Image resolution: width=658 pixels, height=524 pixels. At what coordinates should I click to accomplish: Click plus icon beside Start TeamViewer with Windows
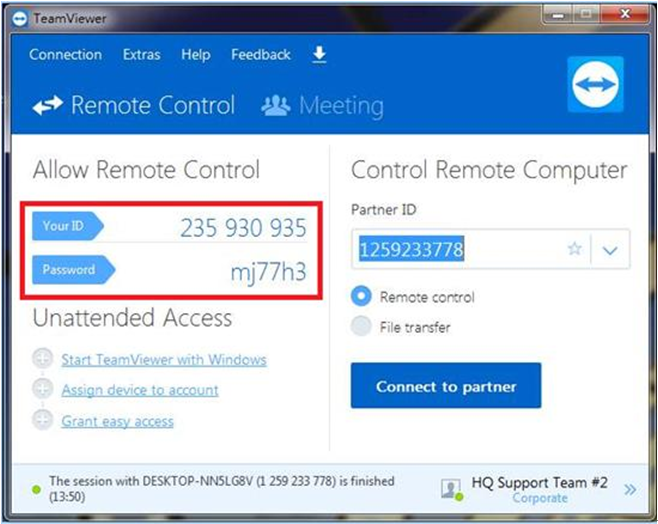pos(43,359)
